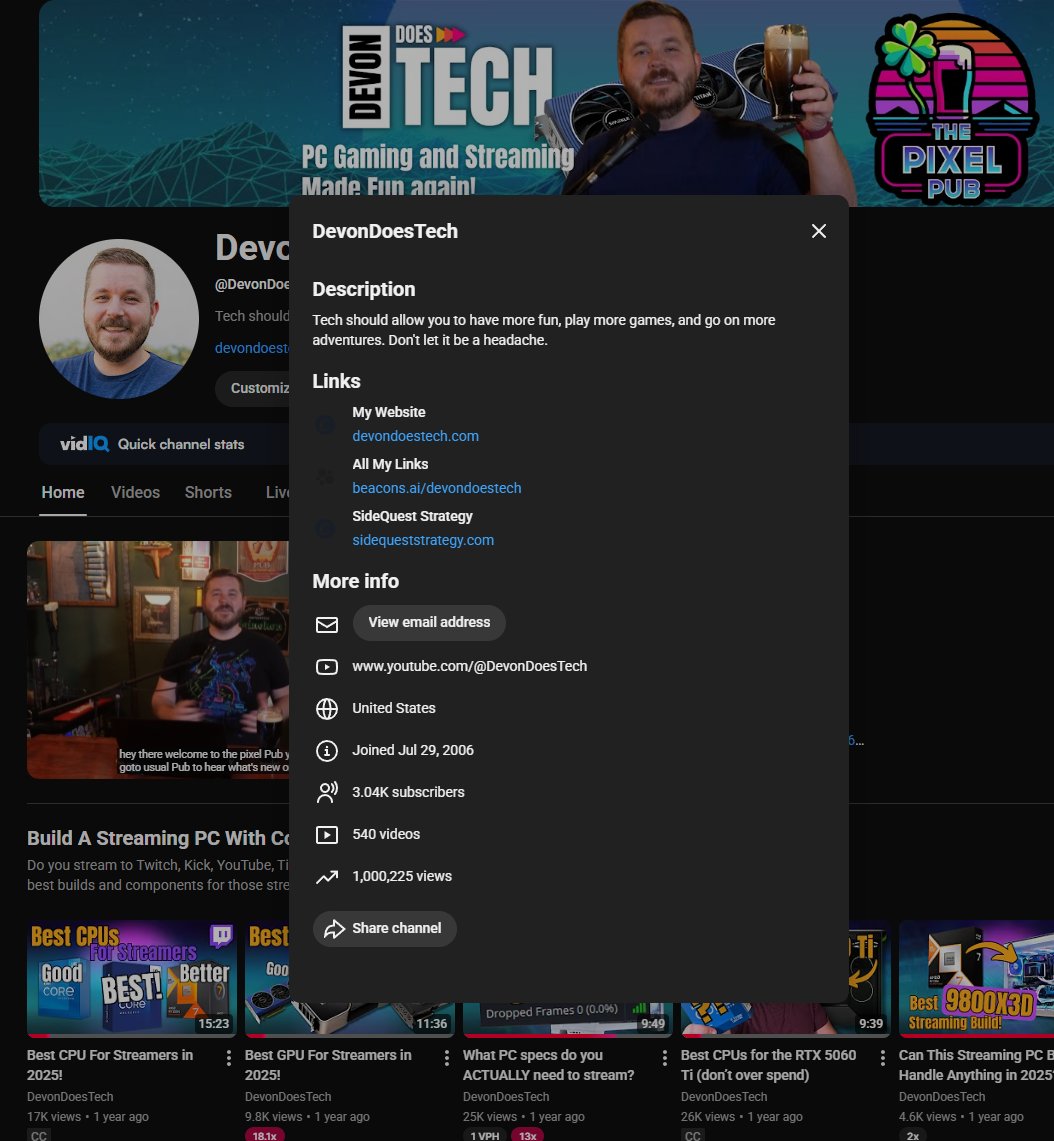Screen dimensions: 1054x1141
Task: Click the Best CPU For Streamers in 2025 title
Action: (x=110, y=1065)
